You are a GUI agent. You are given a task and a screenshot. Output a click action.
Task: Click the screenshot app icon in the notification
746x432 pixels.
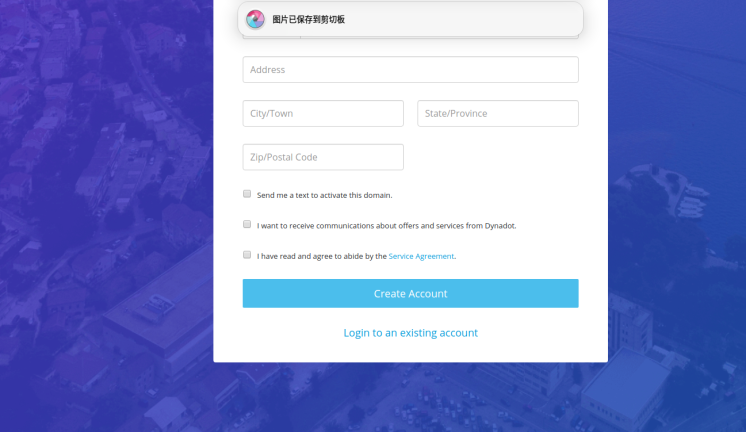pyautogui.click(x=255, y=19)
